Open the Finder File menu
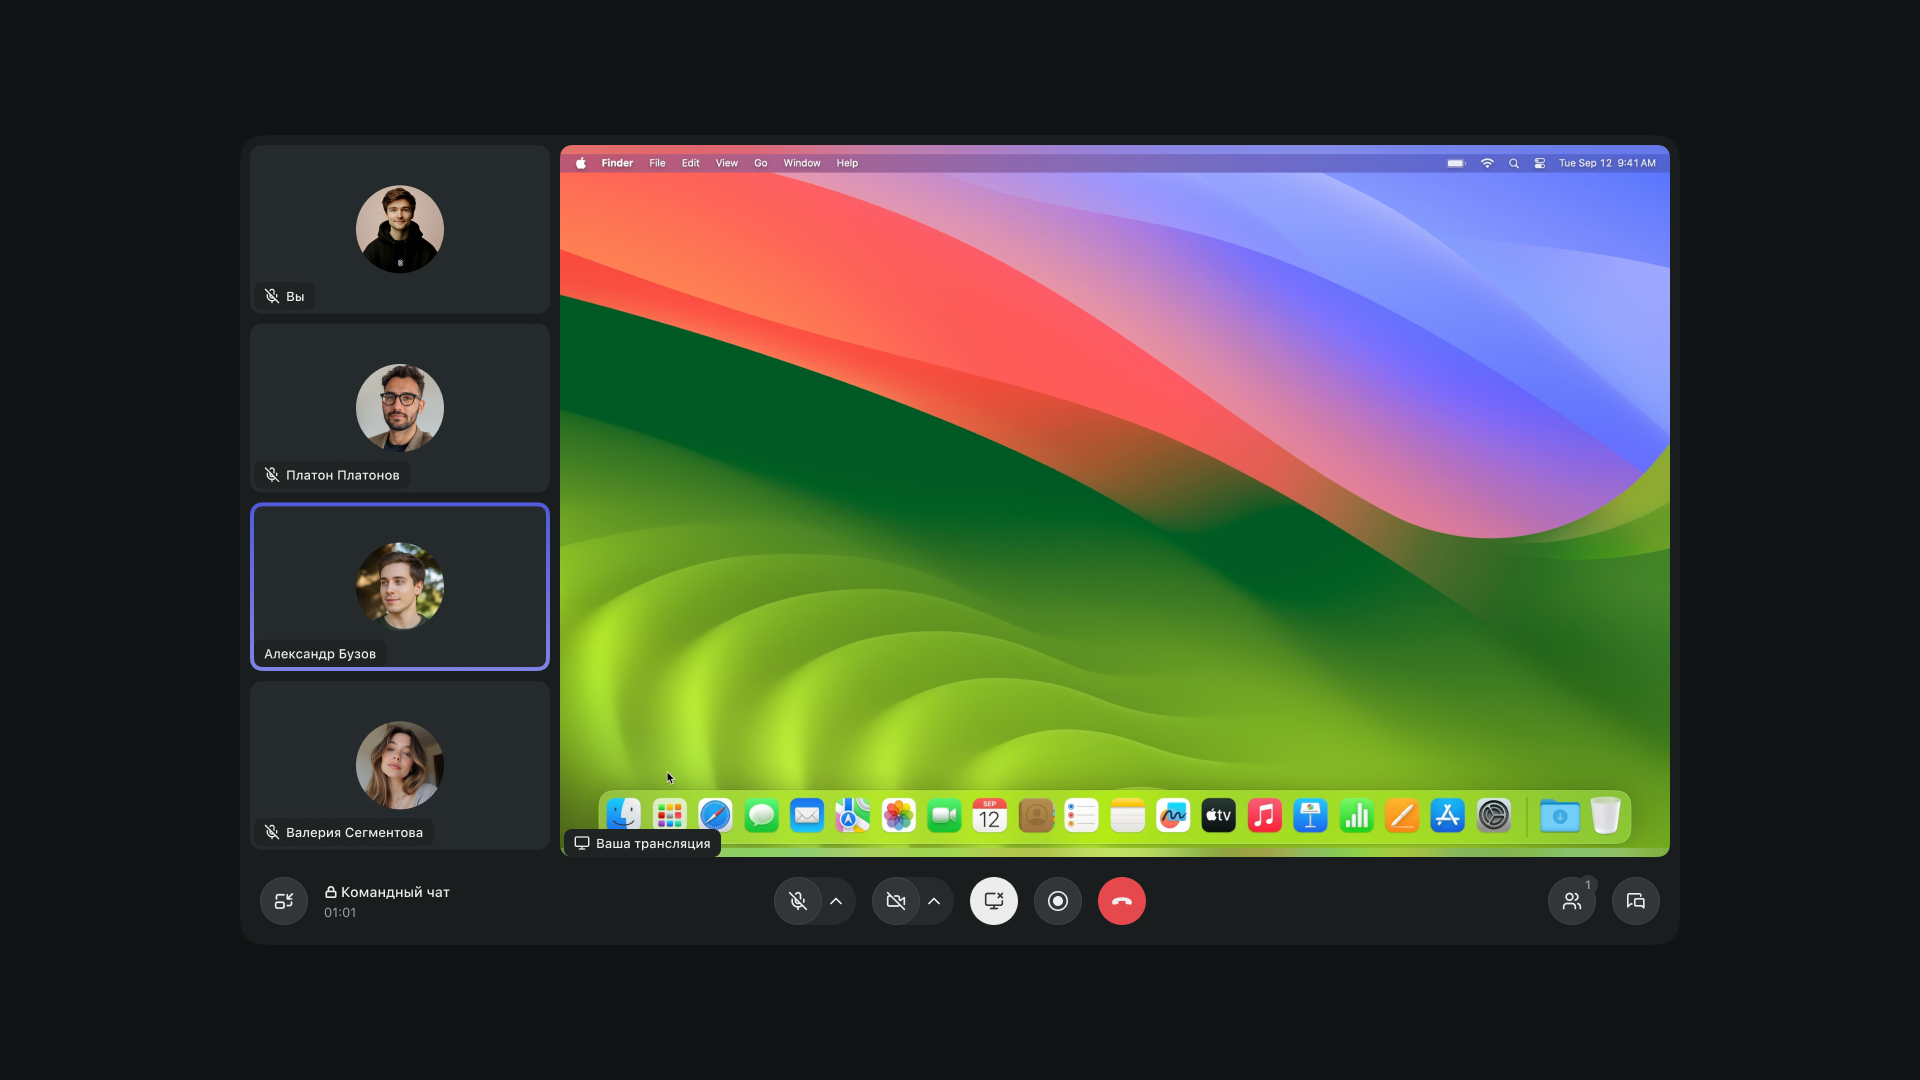 pos(657,163)
